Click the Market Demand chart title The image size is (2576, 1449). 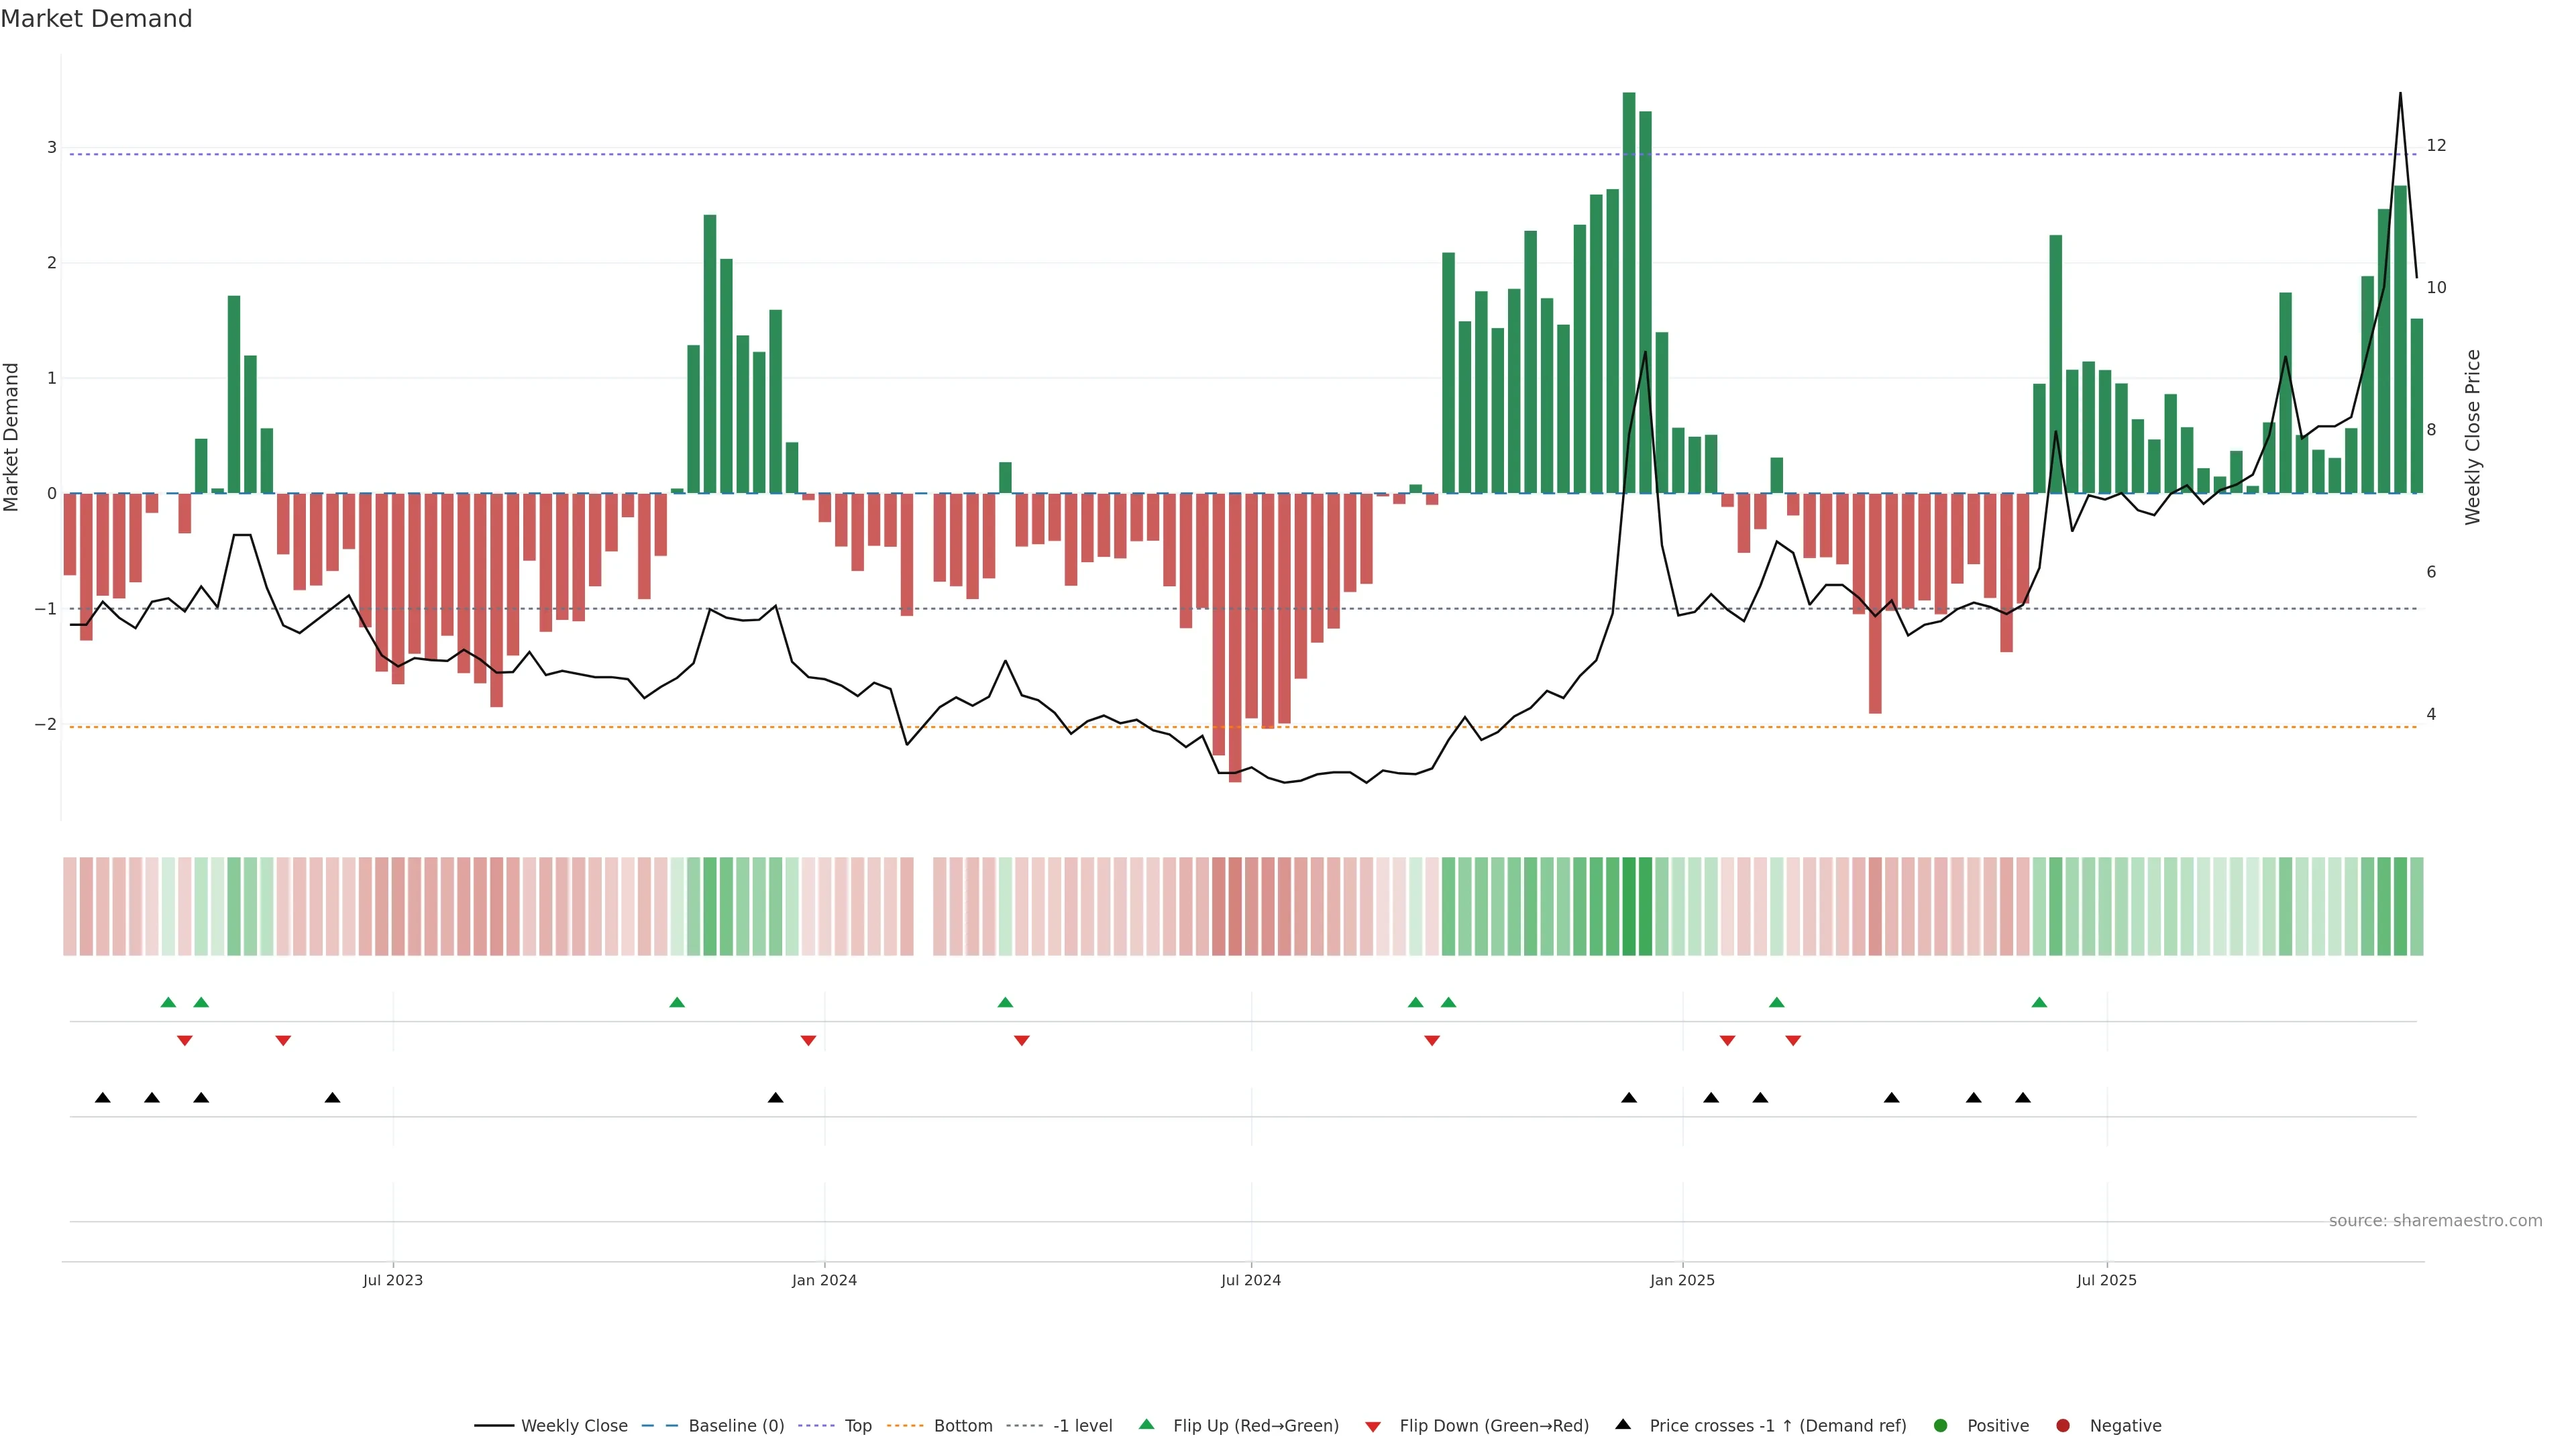pyautogui.click(x=96, y=19)
